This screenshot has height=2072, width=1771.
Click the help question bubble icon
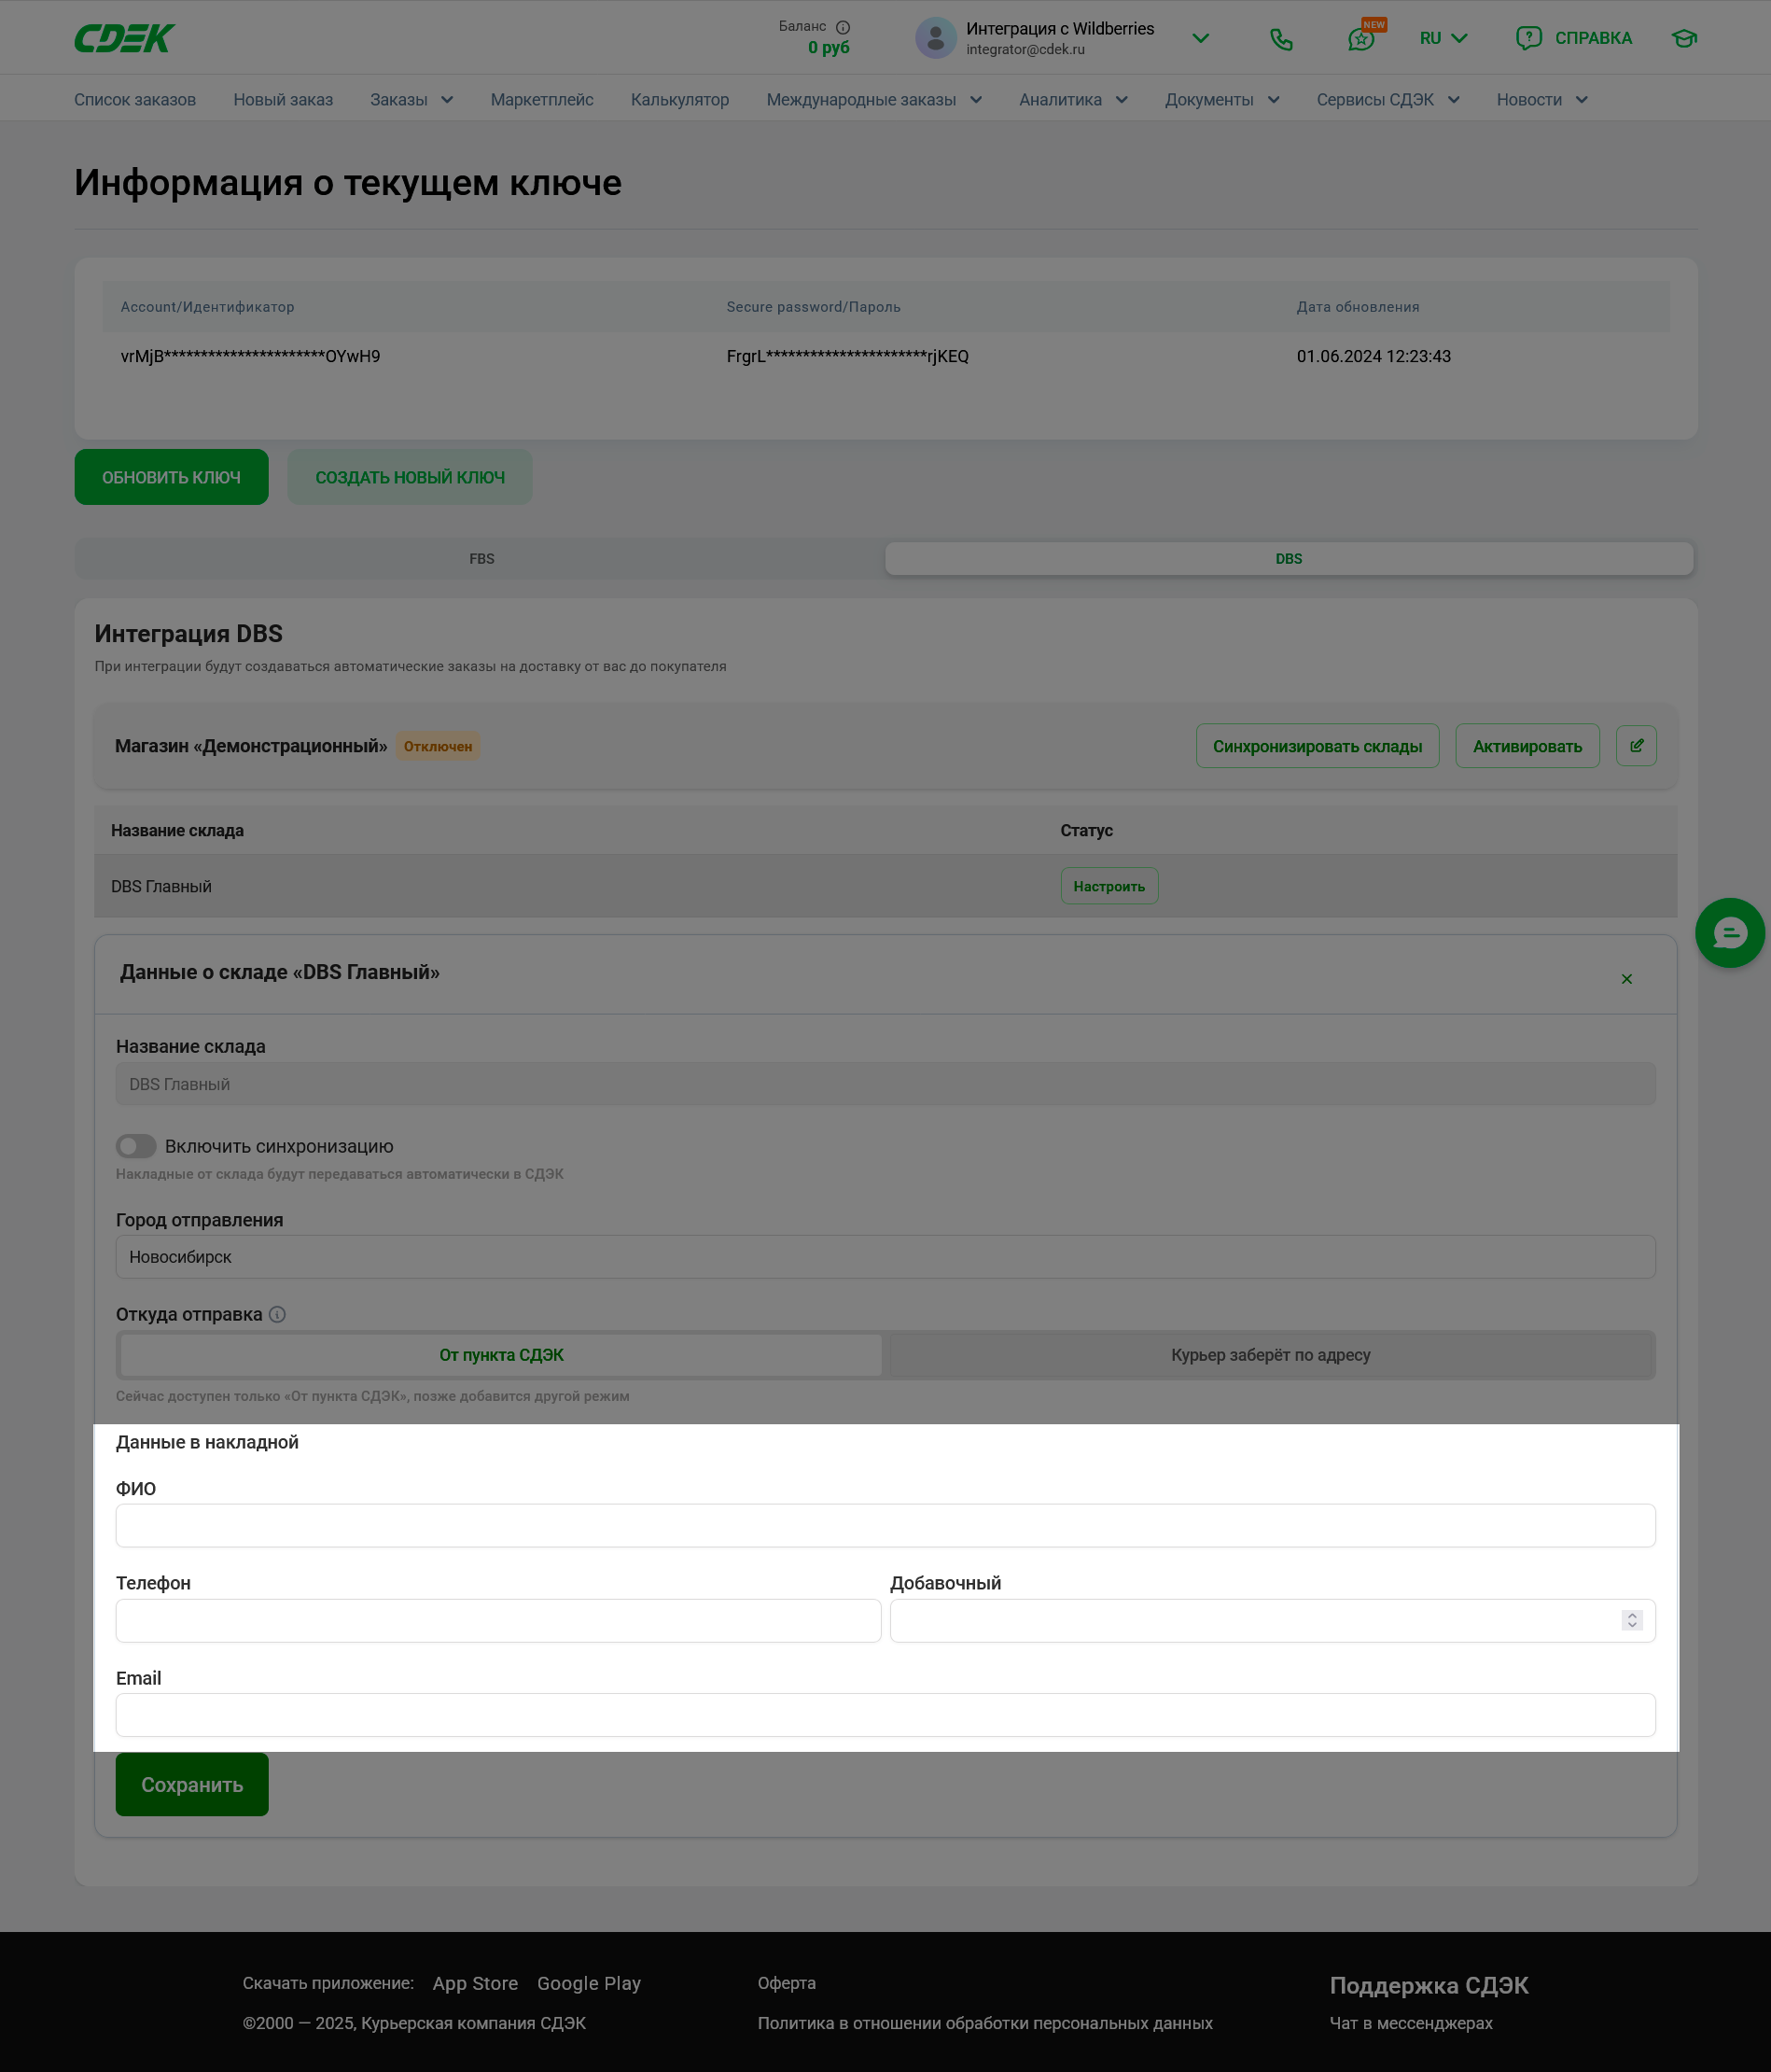(1528, 38)
